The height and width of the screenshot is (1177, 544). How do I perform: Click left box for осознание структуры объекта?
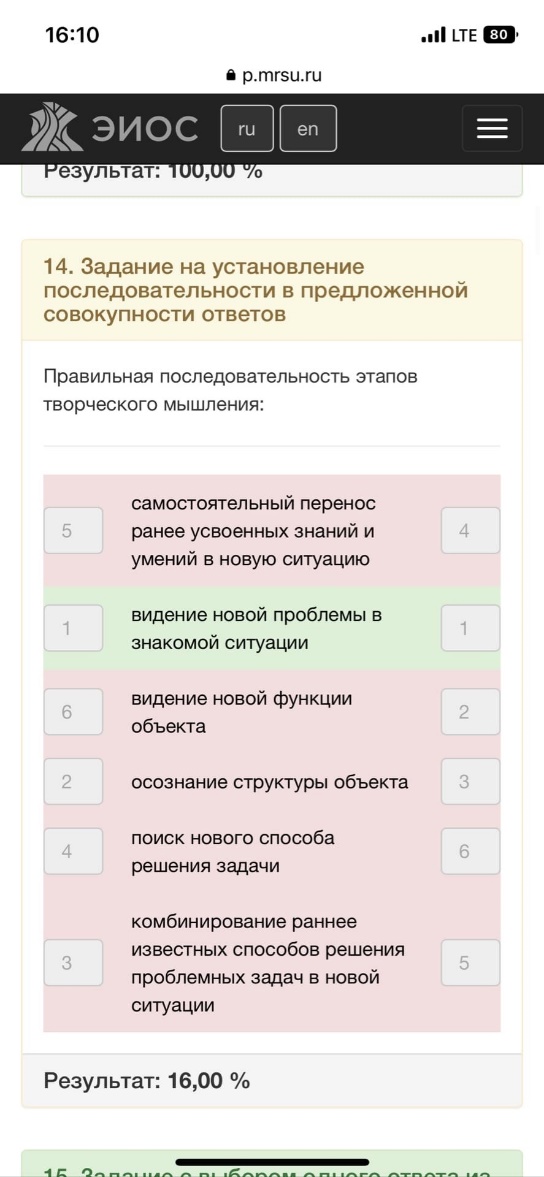[x=73, y=781]
